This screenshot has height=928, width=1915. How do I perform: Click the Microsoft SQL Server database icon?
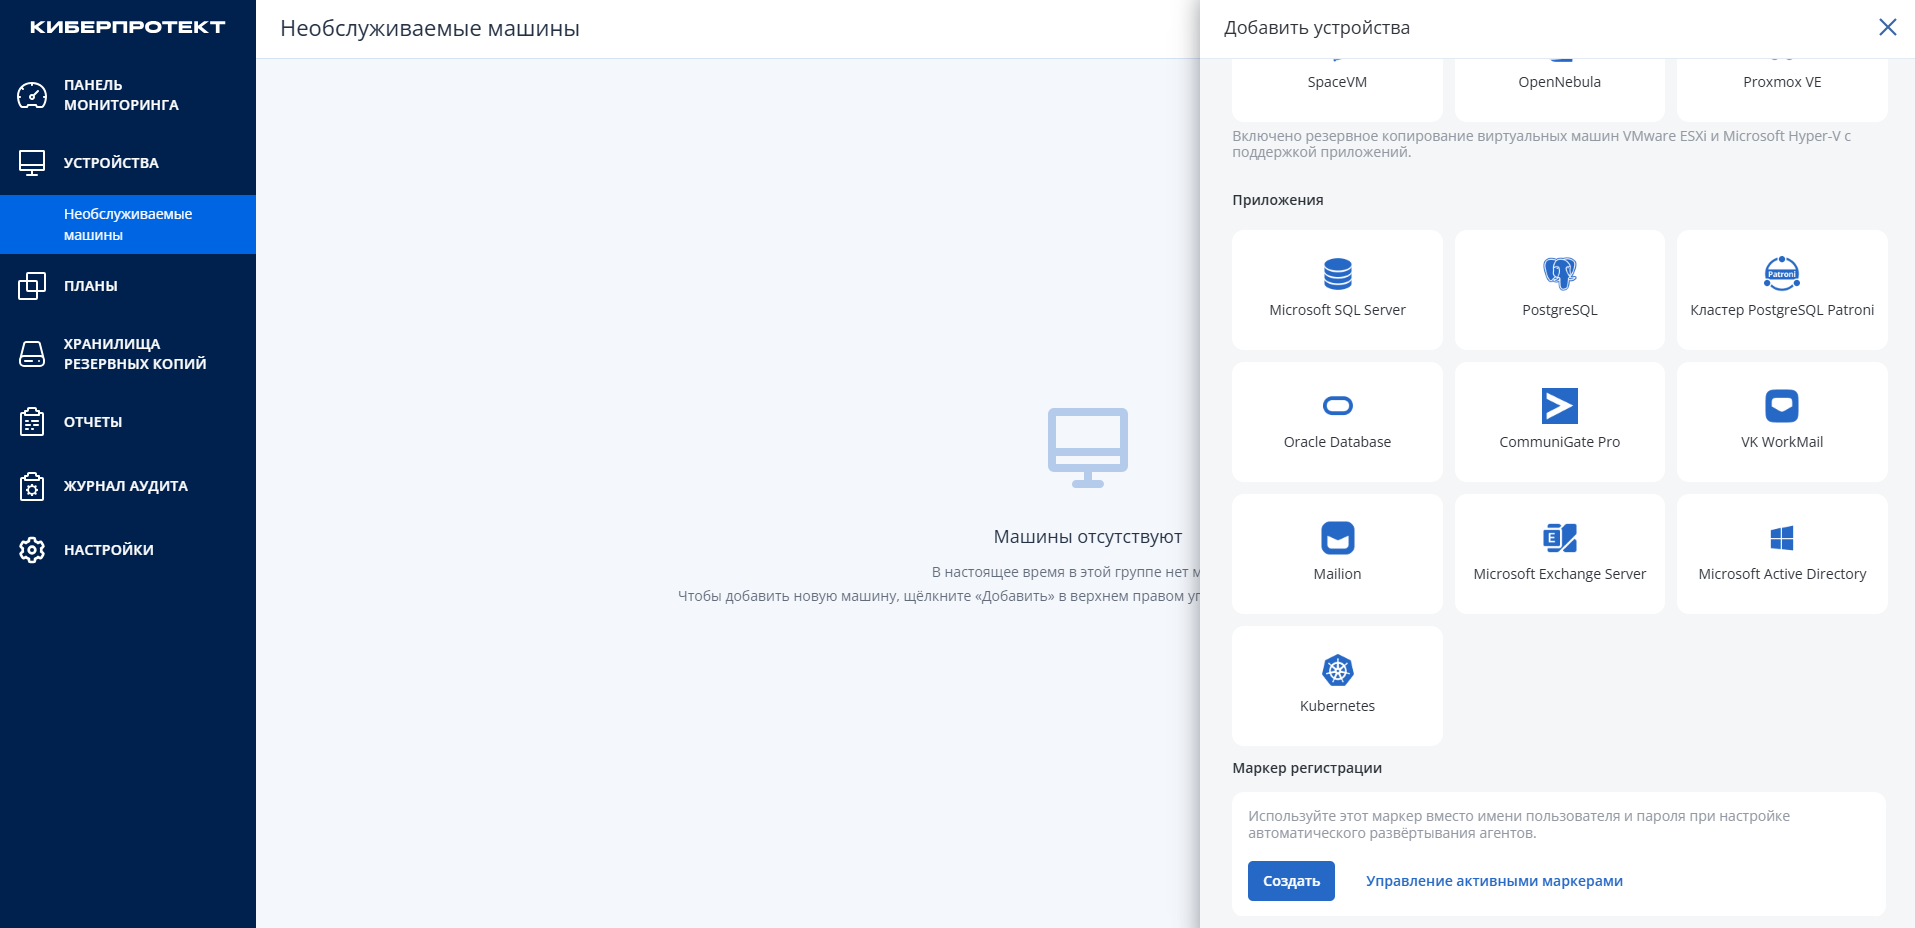coord(1337,274)
